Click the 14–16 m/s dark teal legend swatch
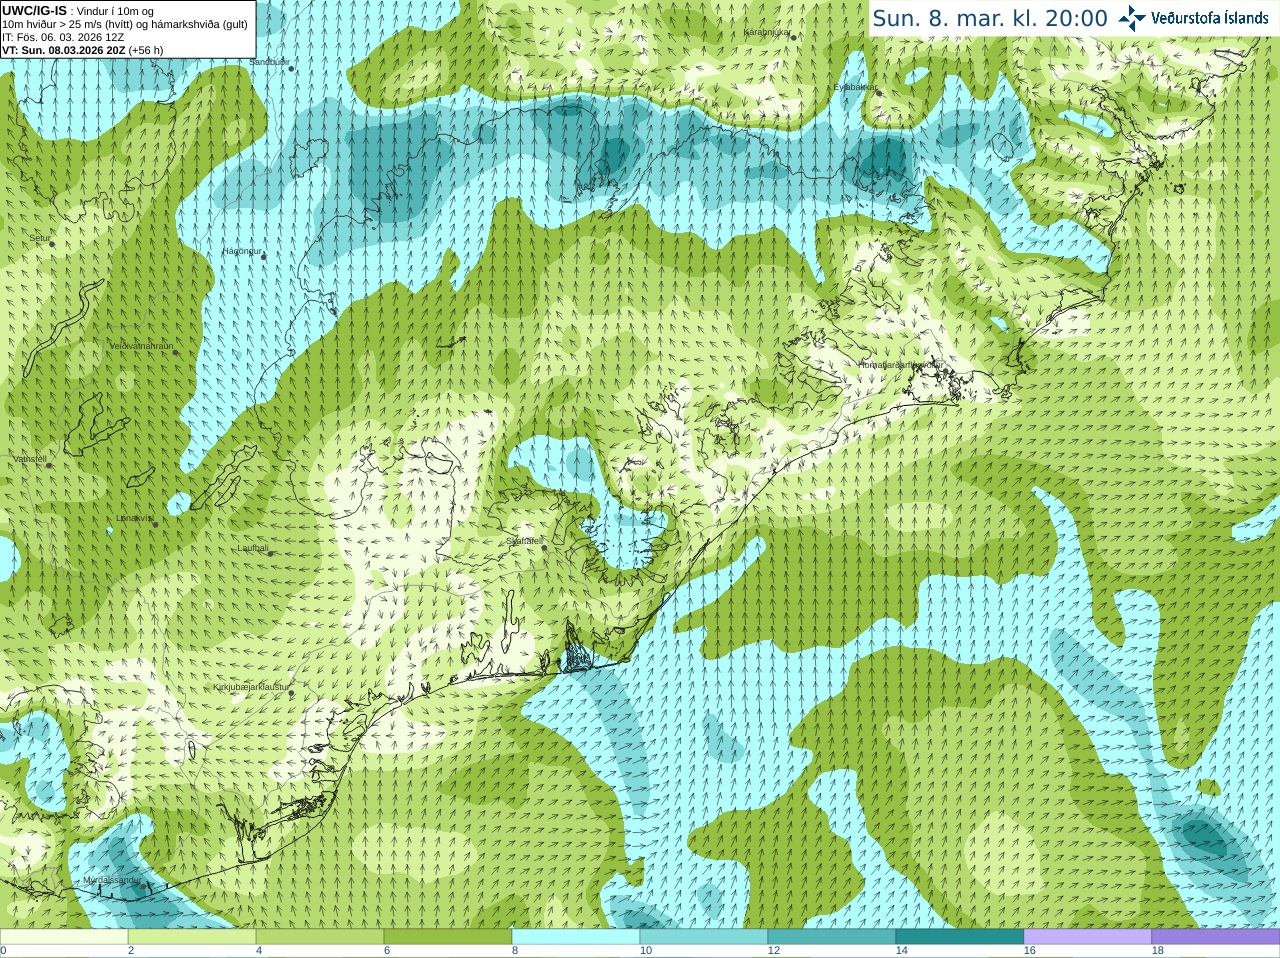The height and width of the screenshot is (958, 1280). pyautogui.click(x=960, y=937)
